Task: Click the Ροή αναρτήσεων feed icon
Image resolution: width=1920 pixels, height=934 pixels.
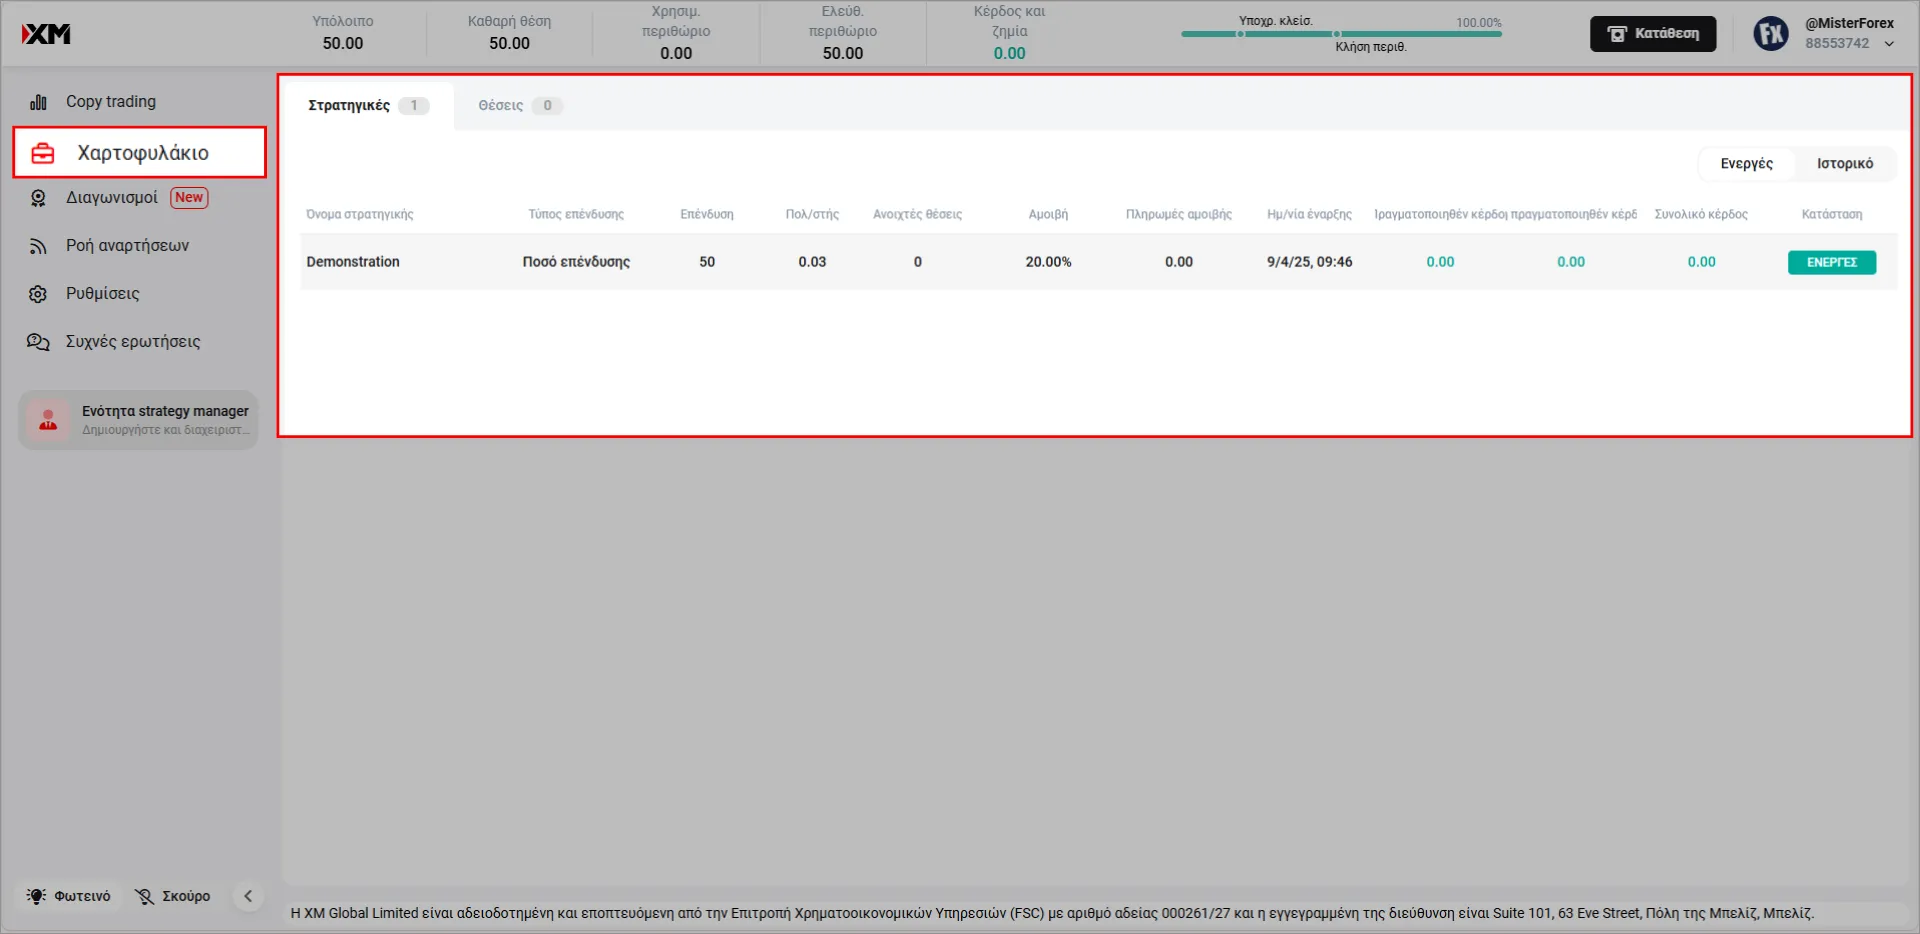Action: coord(38,246)
